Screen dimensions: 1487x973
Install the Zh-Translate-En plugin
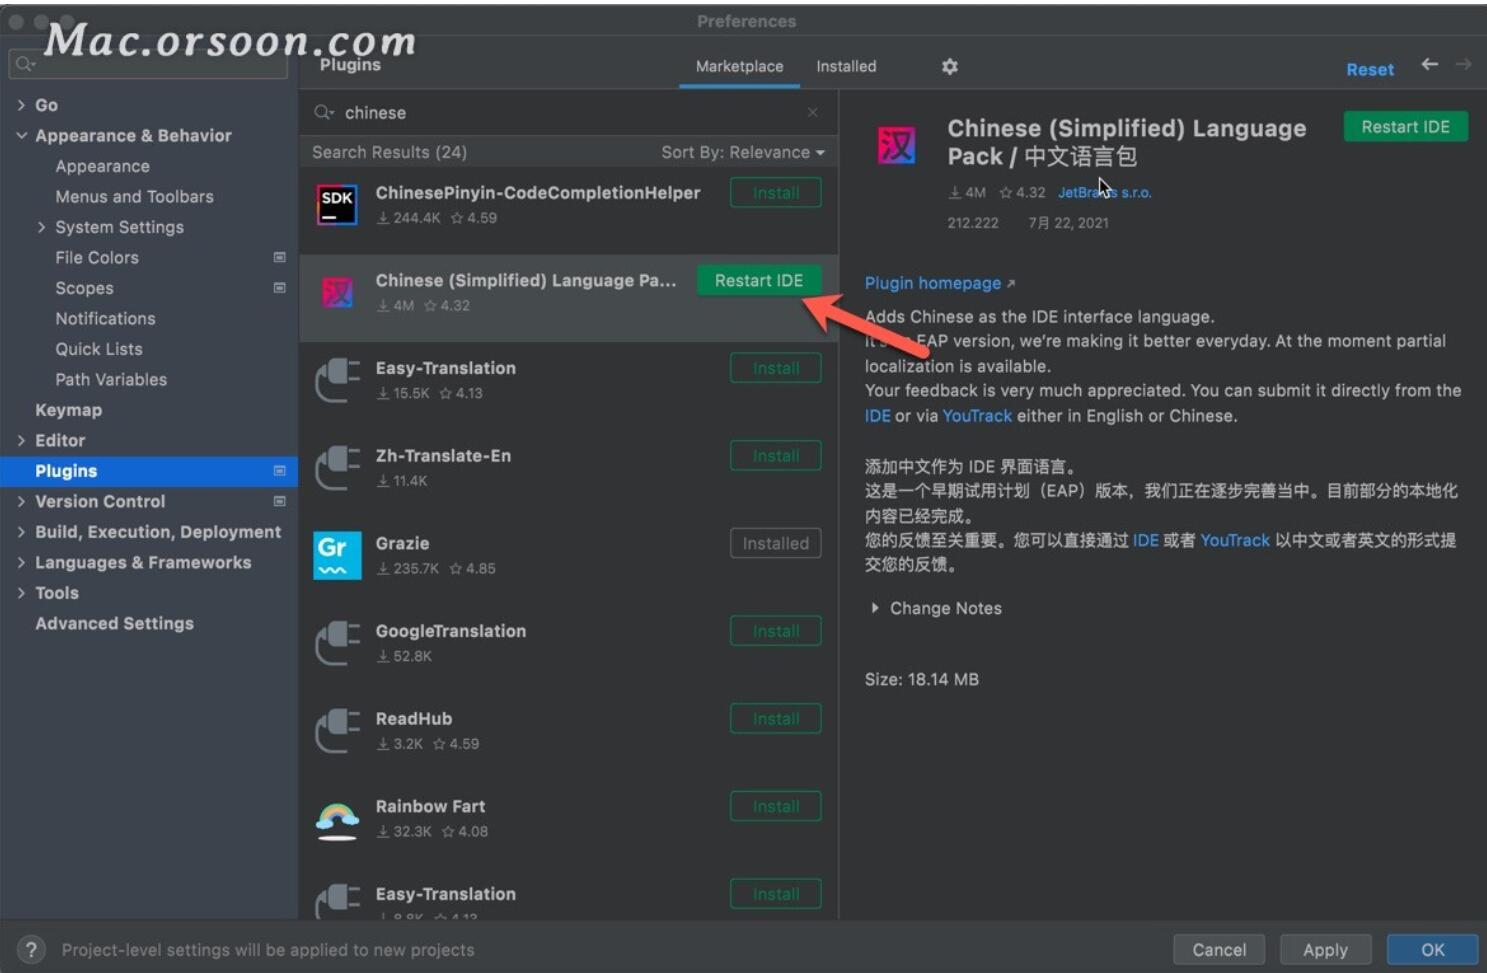776,456
